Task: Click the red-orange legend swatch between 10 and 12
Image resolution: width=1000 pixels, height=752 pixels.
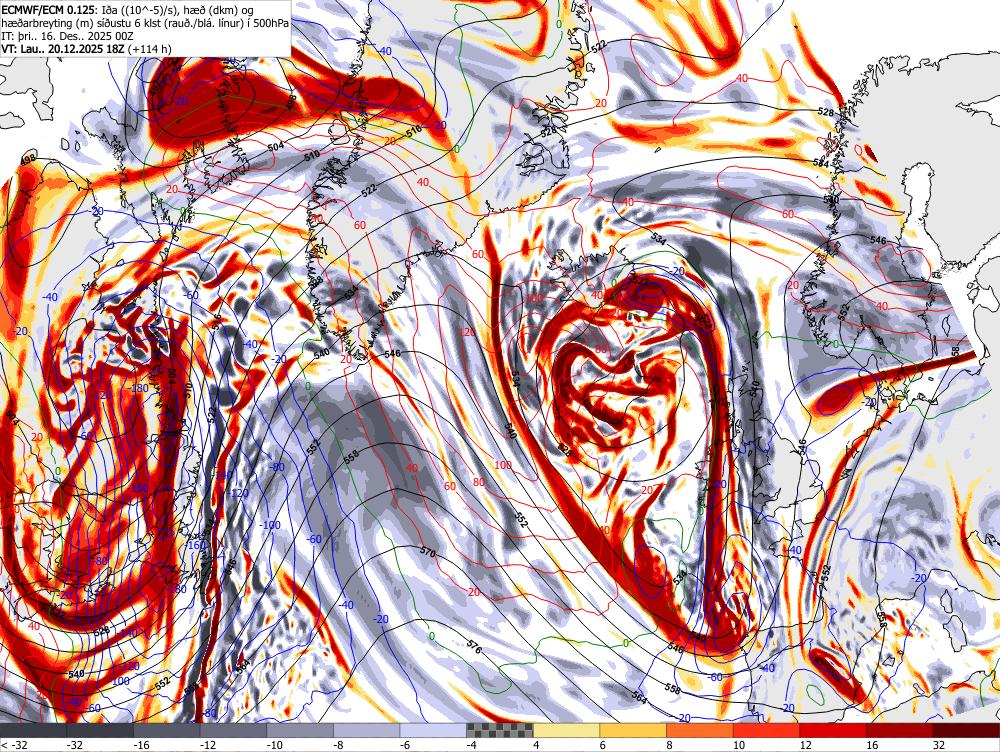Action: 767,730
